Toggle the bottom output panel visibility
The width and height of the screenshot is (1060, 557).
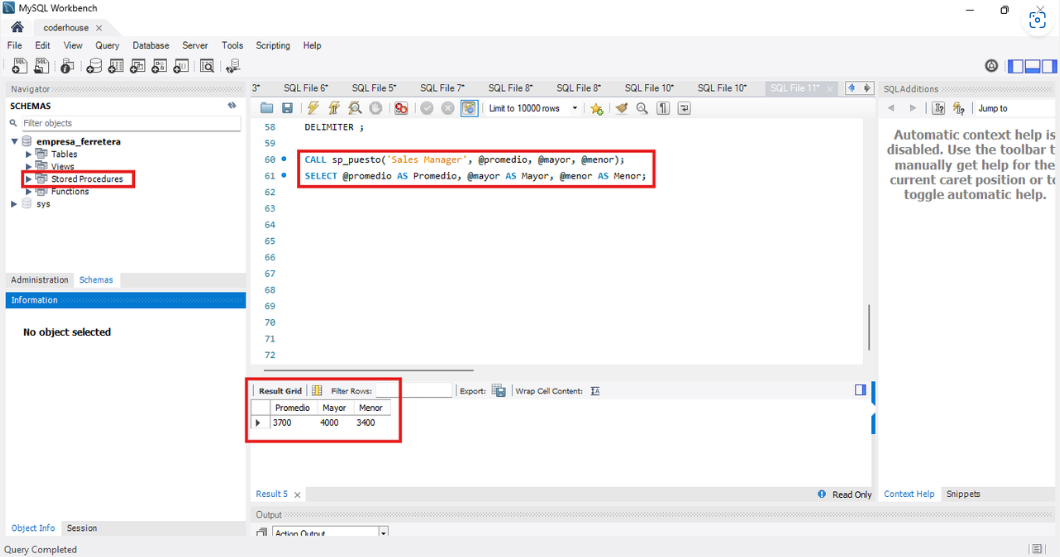(x=1032, y=66)
